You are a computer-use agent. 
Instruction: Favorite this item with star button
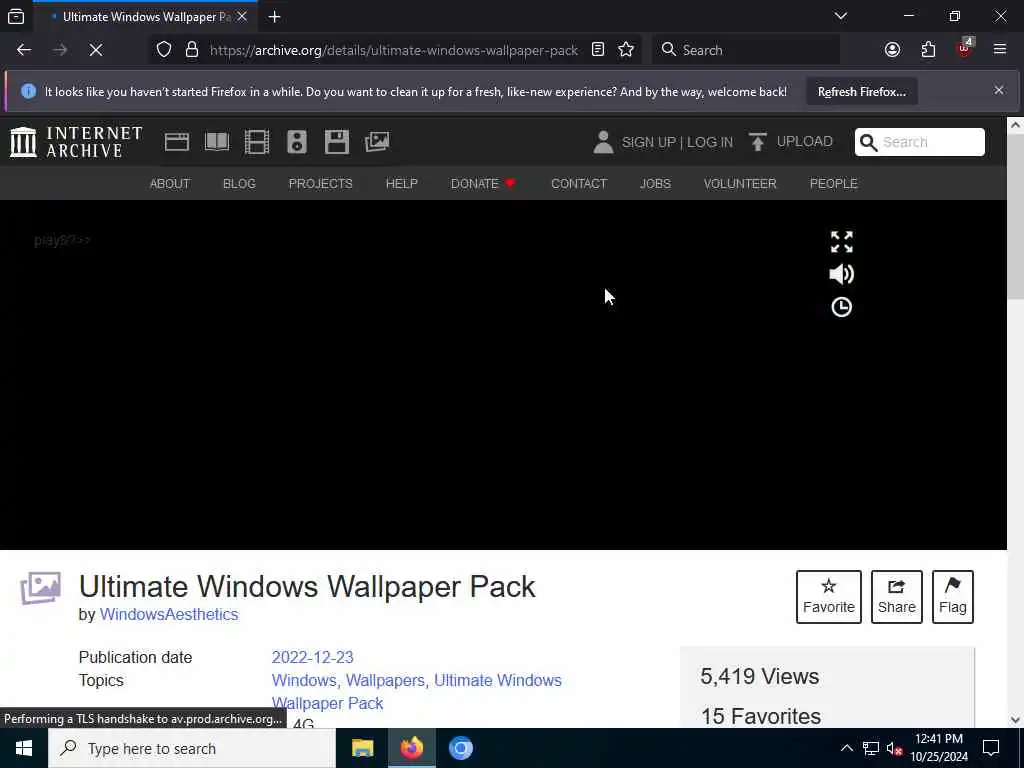point(828,597)
